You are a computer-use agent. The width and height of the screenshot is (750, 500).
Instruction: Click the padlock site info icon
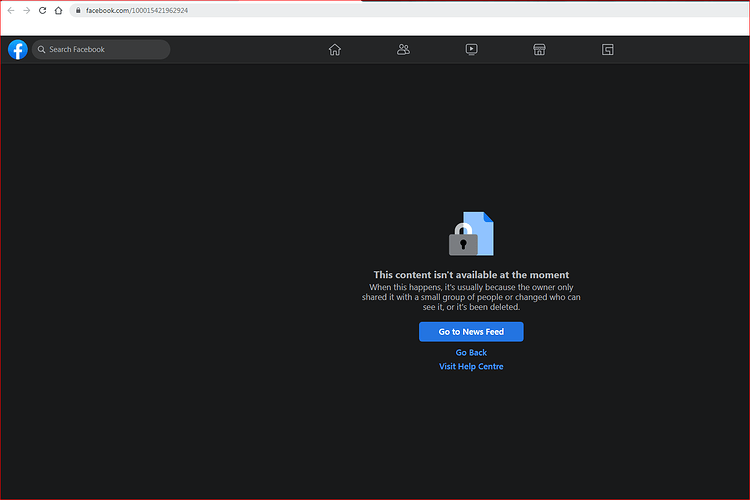(x=78, y=10)
